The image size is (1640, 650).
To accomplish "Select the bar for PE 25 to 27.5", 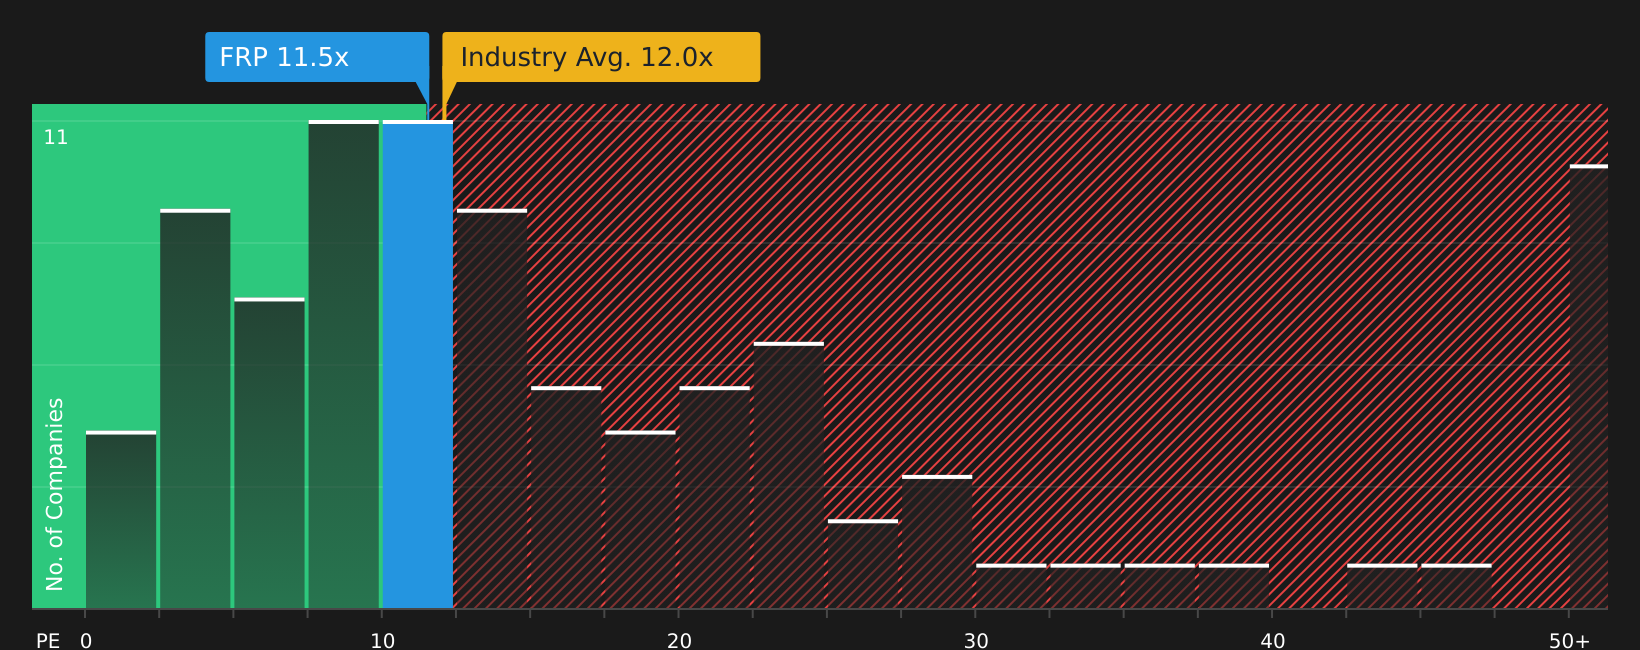I will point(863,564).
